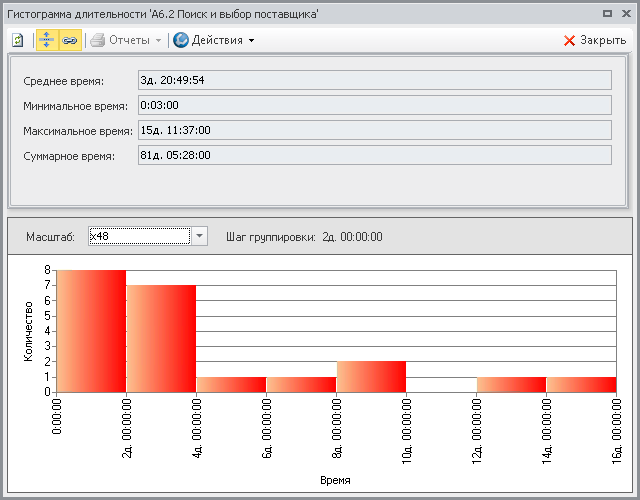The width and height of the screenshot is (640, 500).
Task: Expand the Масштаб dropdown arrow
Action: (x=199, y=236)
